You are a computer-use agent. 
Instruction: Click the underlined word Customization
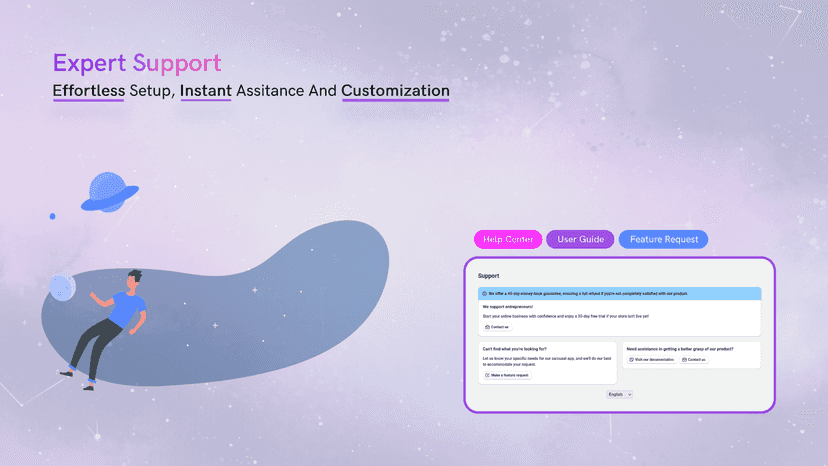[x=395, y=91]
